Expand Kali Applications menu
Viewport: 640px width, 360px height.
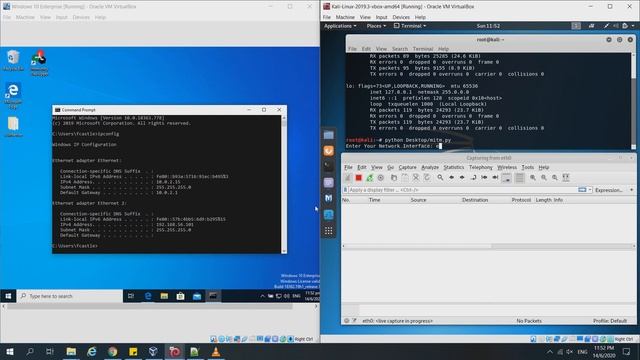340,26
